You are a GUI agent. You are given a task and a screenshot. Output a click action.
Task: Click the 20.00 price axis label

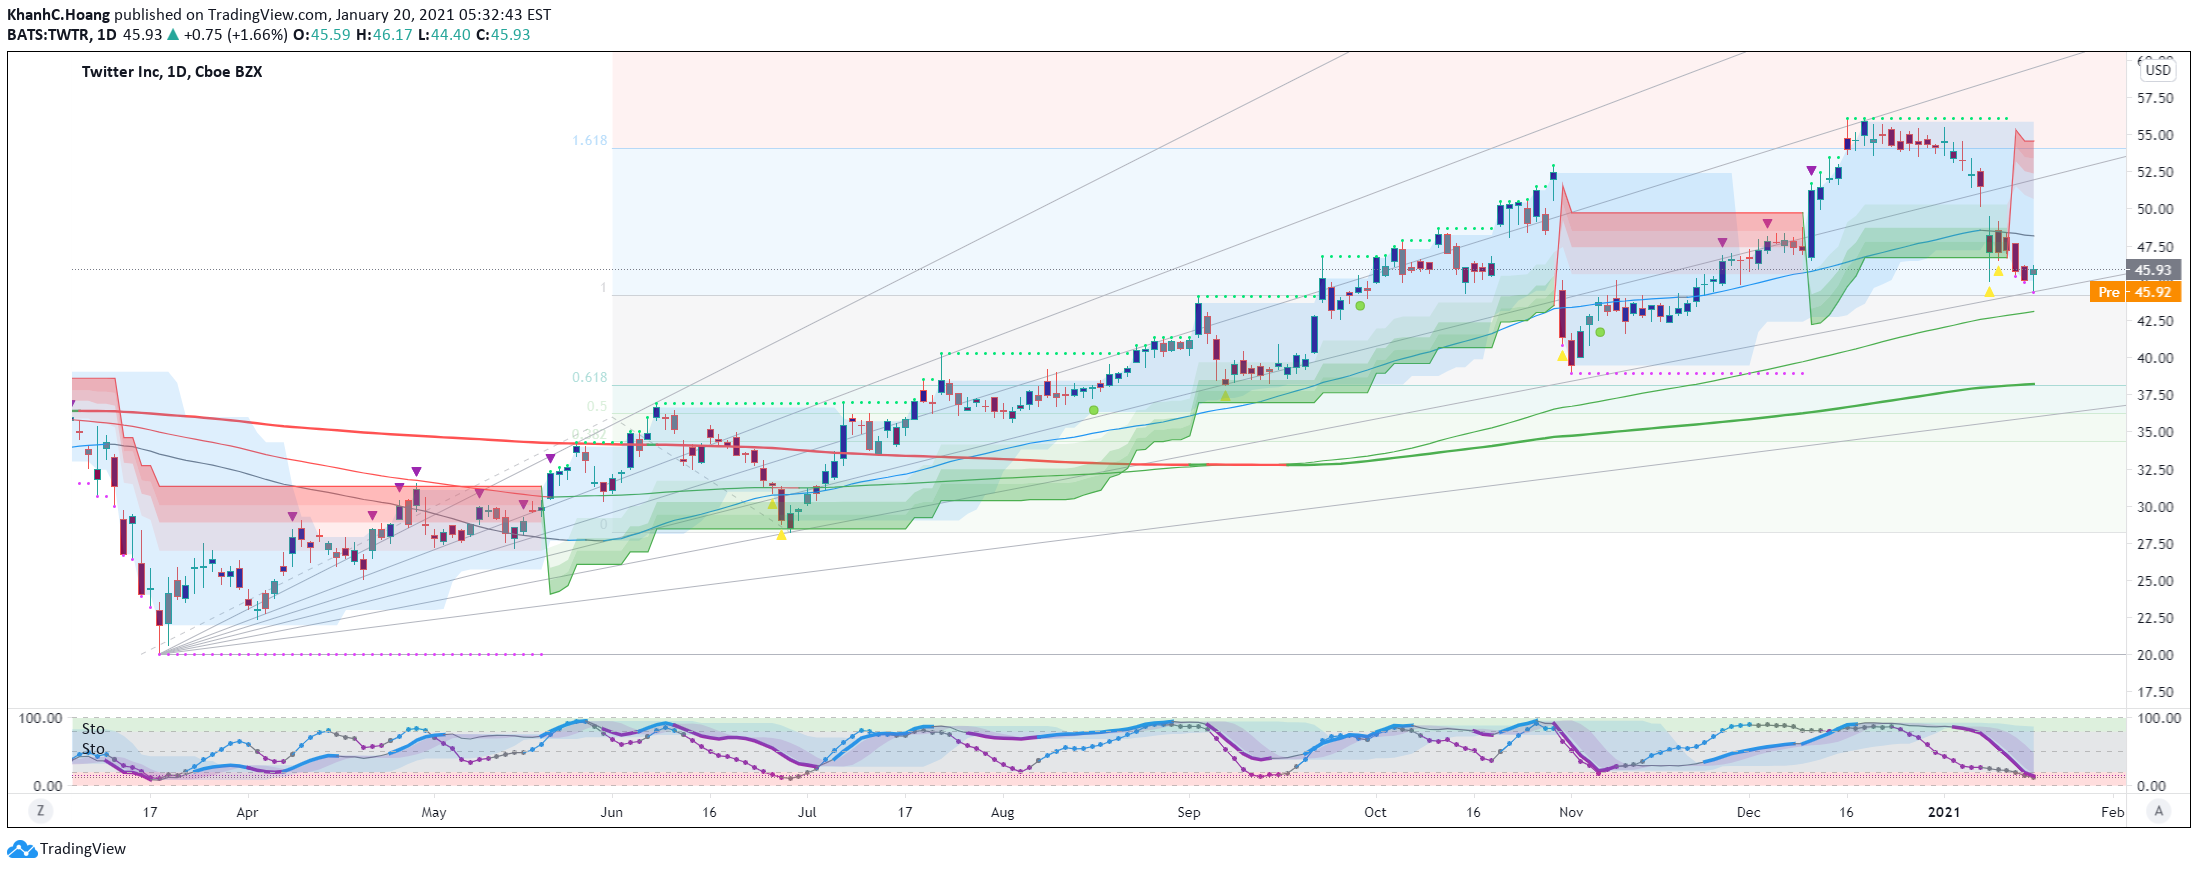[2155, 655]
